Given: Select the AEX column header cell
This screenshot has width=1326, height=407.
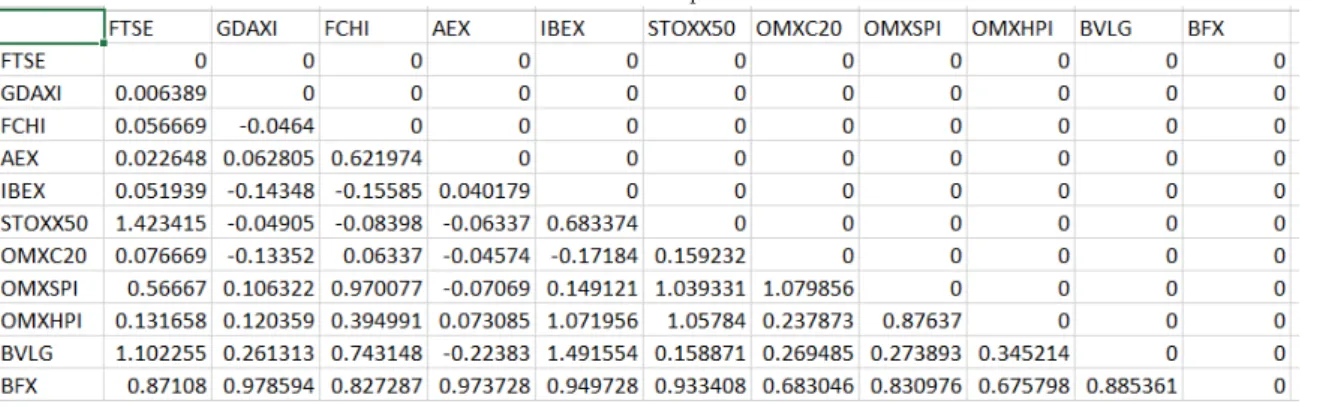Looking at the screenshot, I should tap(481, 28).
